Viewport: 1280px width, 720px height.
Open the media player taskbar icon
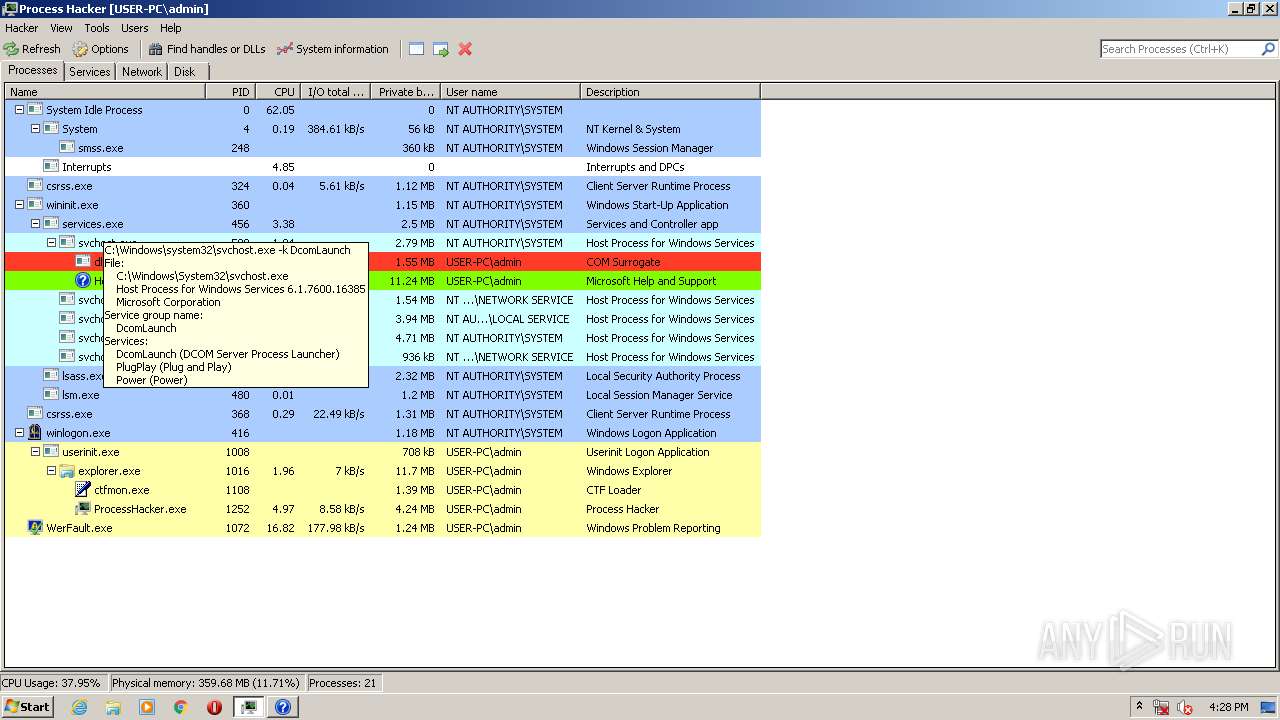[147, 707]
